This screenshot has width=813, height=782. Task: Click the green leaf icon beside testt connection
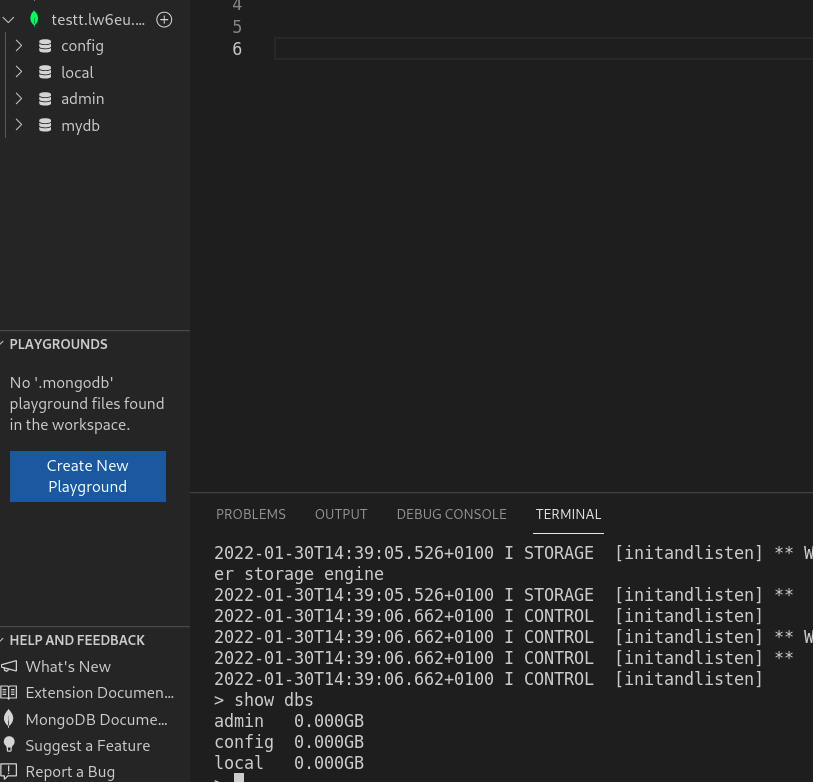pos(34,19)
